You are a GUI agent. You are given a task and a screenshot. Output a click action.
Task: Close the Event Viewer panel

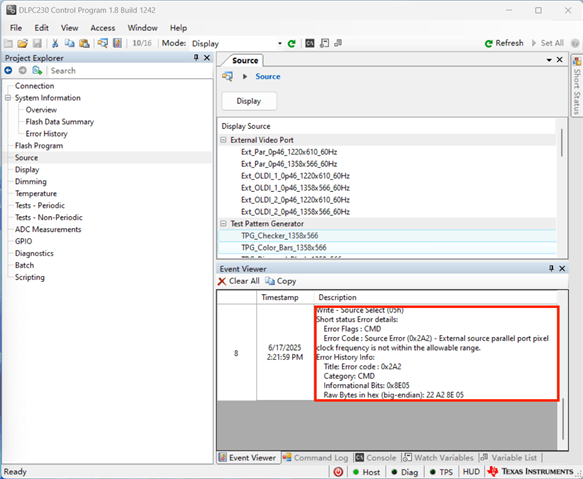(562, 269)
